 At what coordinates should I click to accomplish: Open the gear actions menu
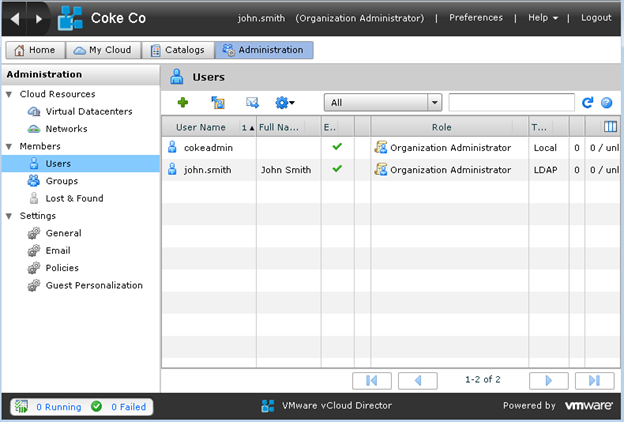pyautogui.click(x=285, y=102)
